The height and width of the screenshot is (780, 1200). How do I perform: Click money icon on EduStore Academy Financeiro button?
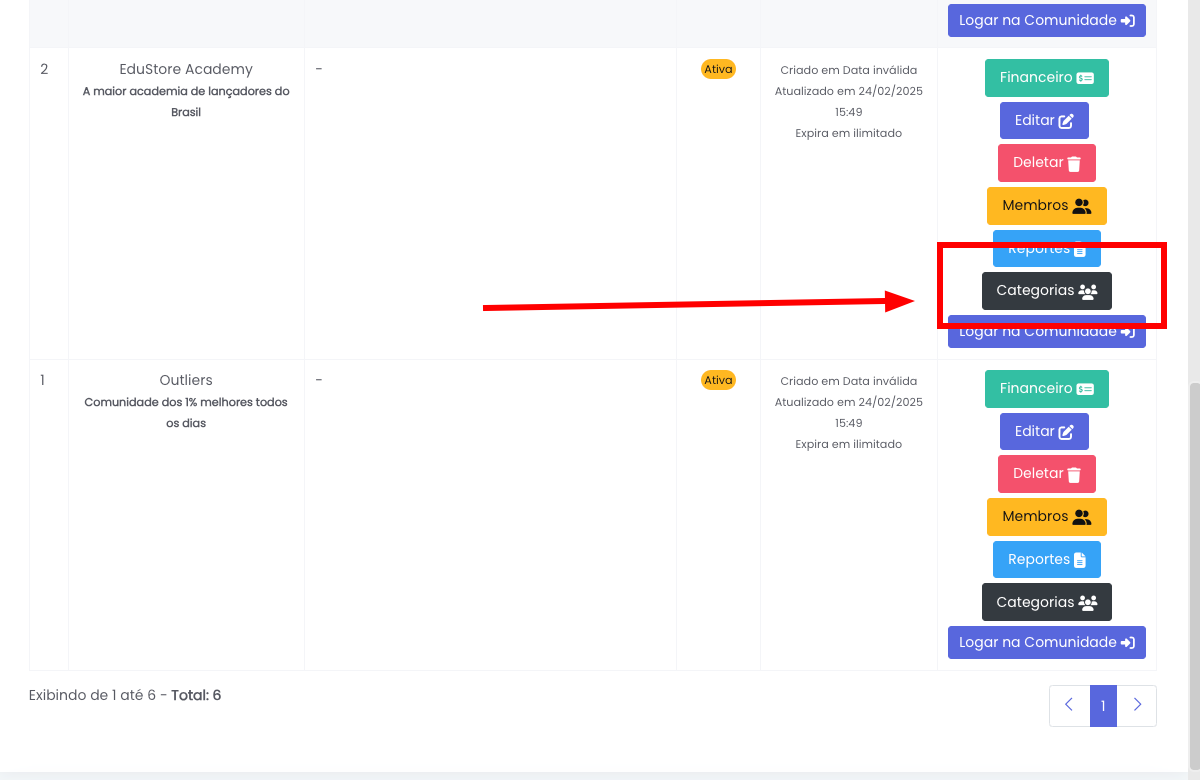point(1085,78)
